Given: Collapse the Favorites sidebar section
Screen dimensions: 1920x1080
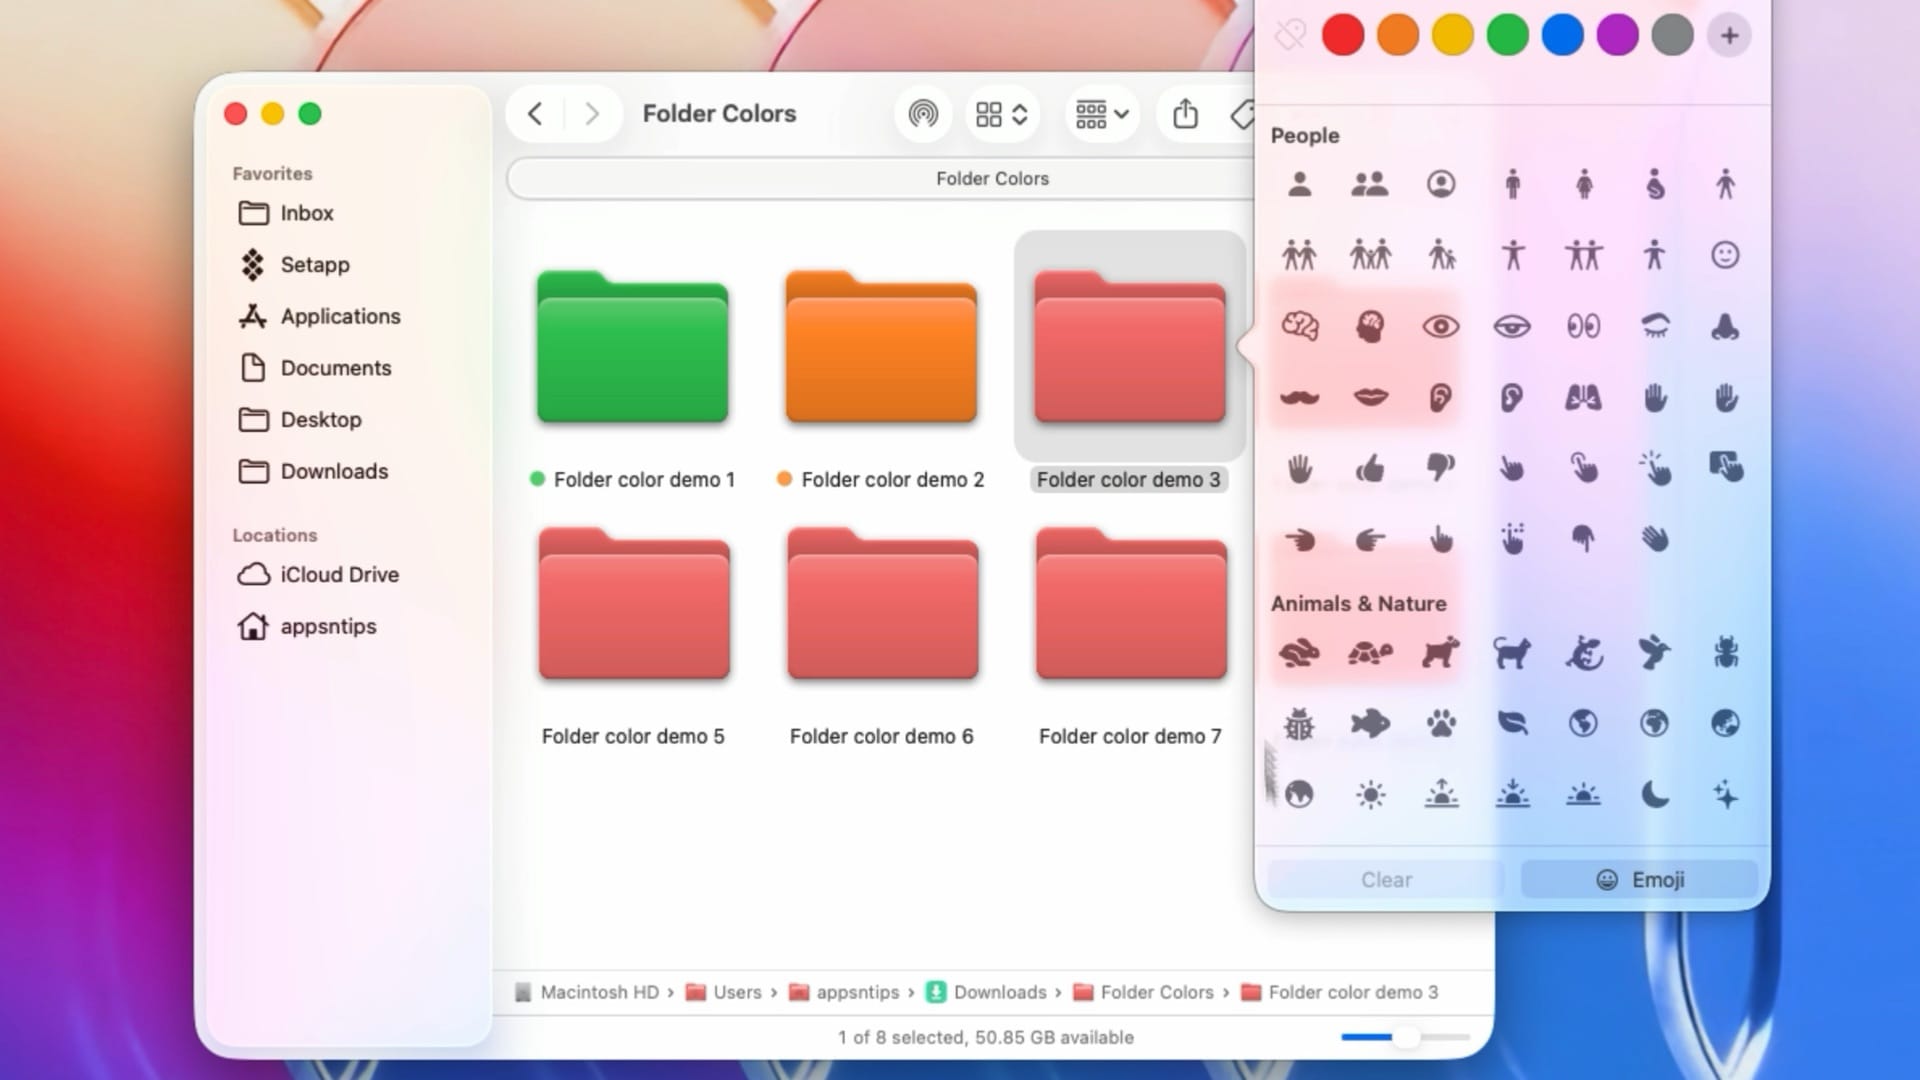Looking at the screenshot, I should pyautogui.click(x=271, y=172).
